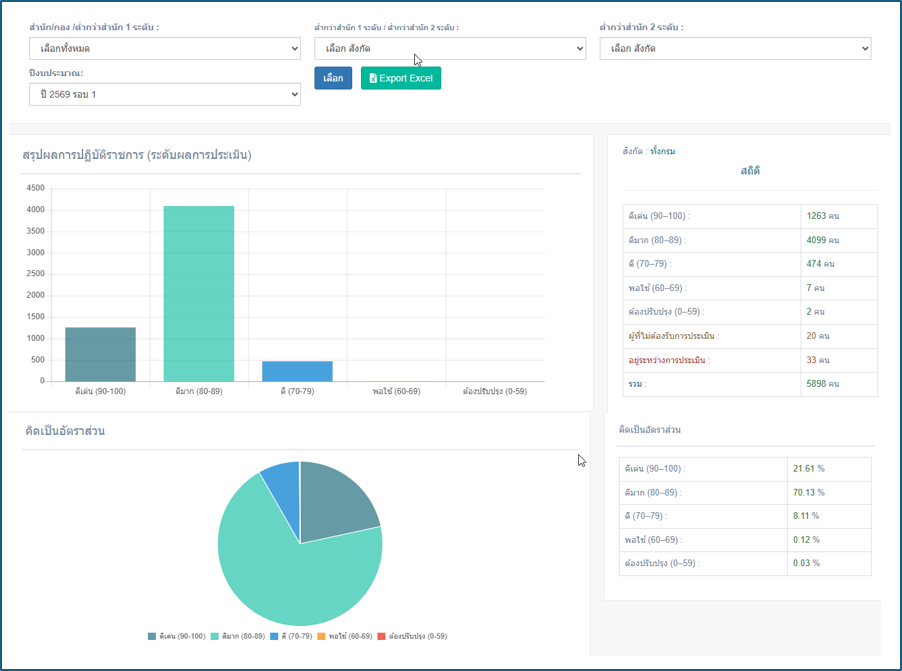Click the ดีเด่น (90-100) bar in chart

coord(101,354)
